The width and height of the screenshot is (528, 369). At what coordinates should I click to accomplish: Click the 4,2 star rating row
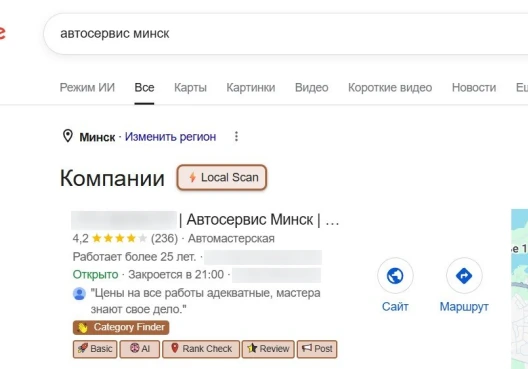125,238
